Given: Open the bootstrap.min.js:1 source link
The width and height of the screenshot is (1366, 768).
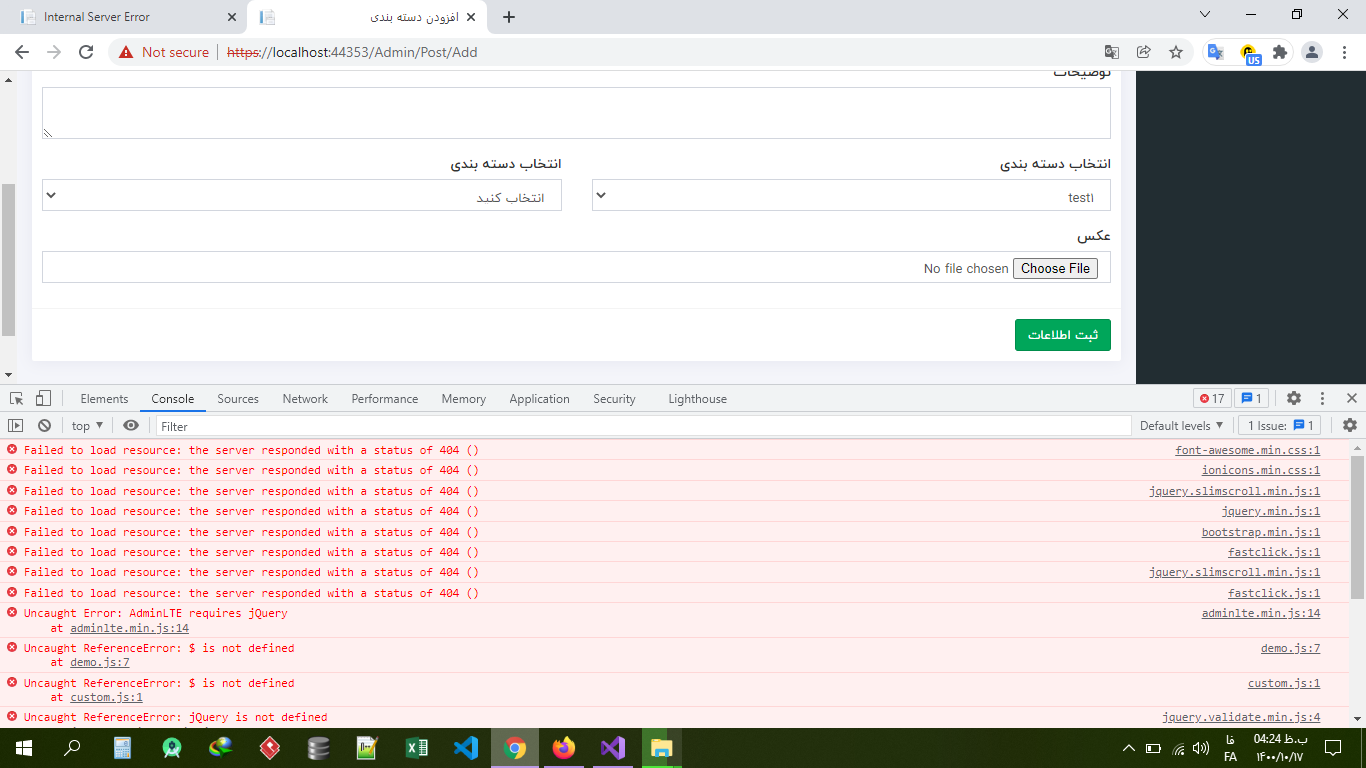Looking at the screenshot, I should coord(1261,532).
